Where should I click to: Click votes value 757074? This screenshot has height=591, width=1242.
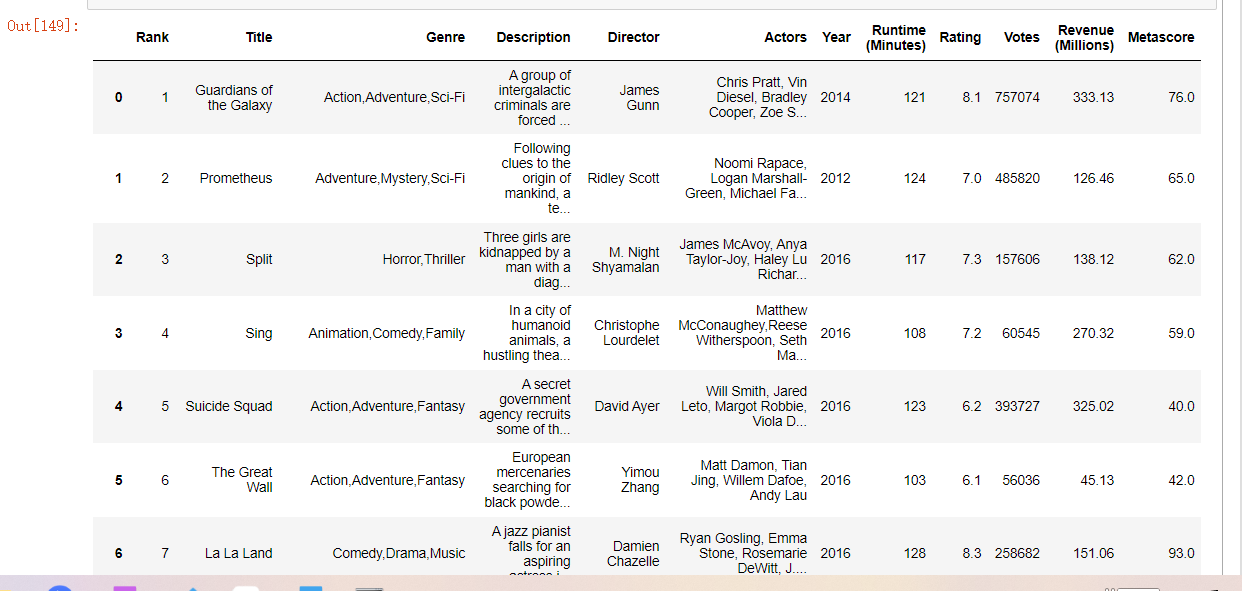pos(1017,97)
